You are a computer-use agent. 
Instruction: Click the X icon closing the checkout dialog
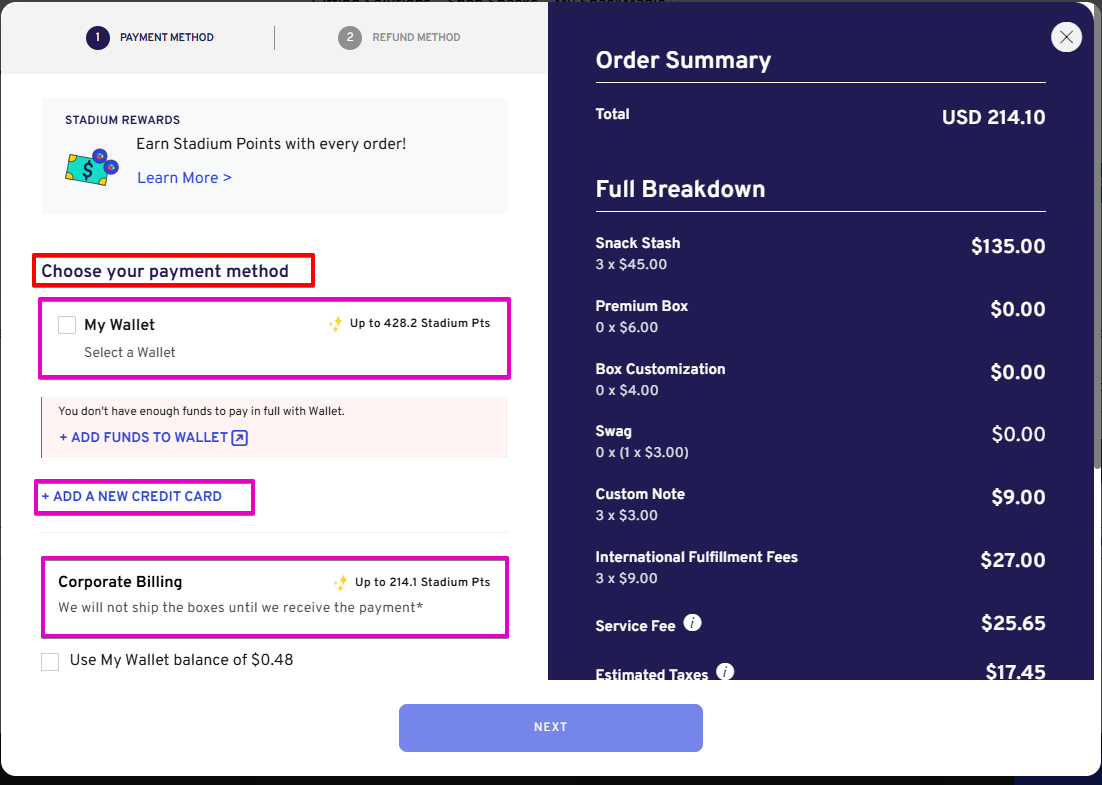1066,38
